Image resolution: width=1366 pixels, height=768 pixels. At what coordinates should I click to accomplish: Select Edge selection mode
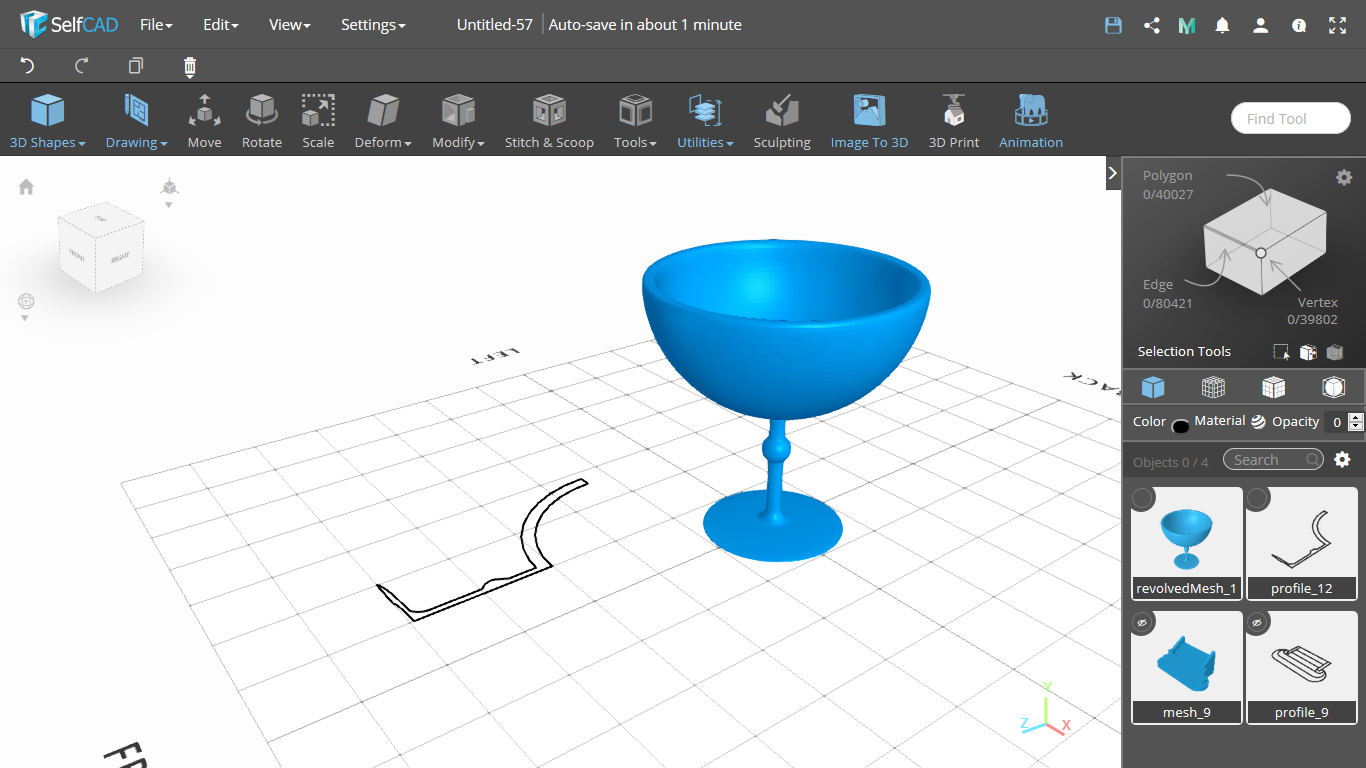click(x=1168, y=294)
